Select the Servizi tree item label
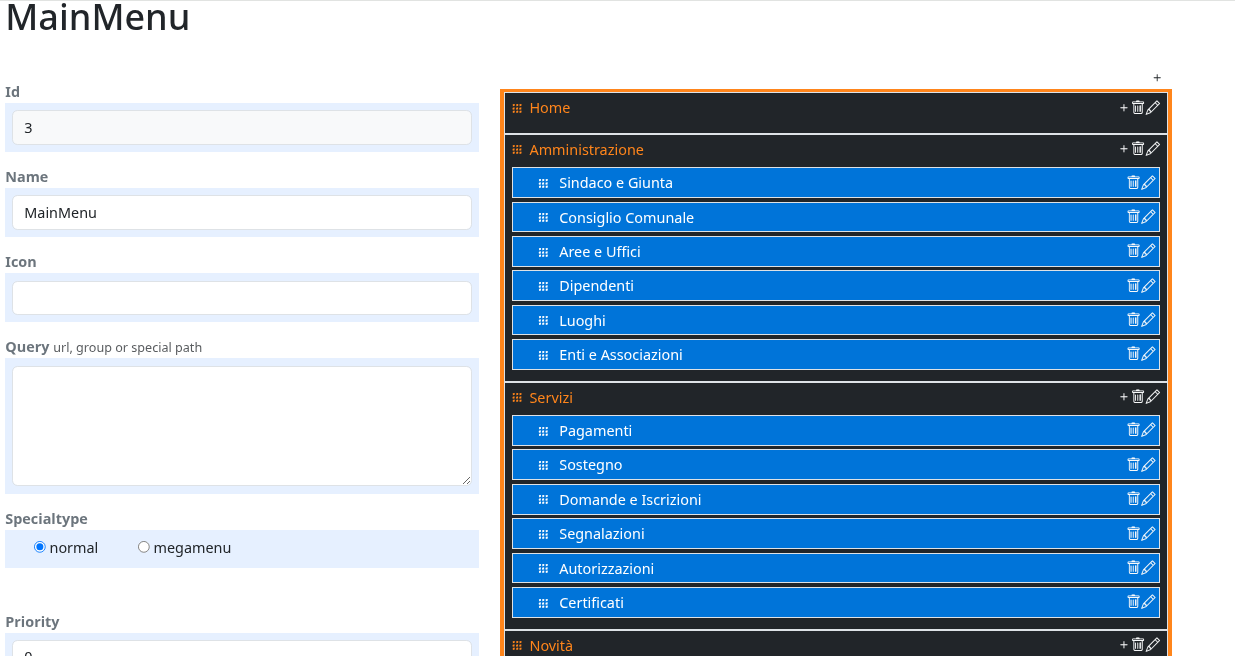The width and height of the screenshot is (1235, 656). [551, 398]
